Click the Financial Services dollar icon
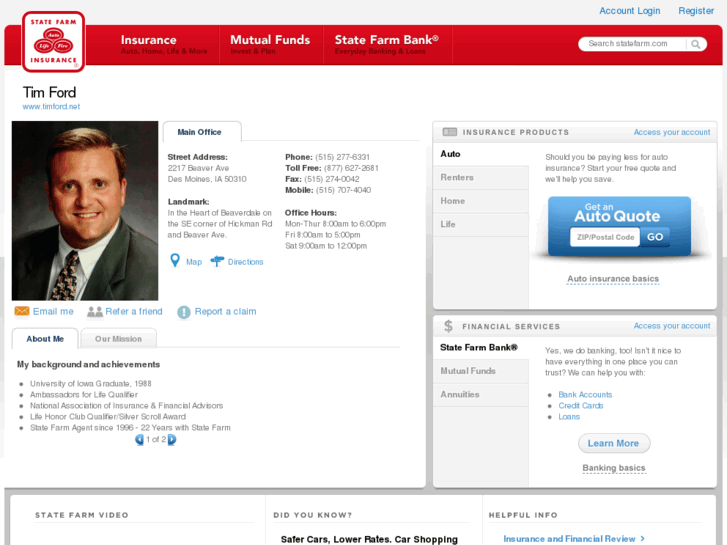This screenshot has width=727, height=545. (448, 326)
